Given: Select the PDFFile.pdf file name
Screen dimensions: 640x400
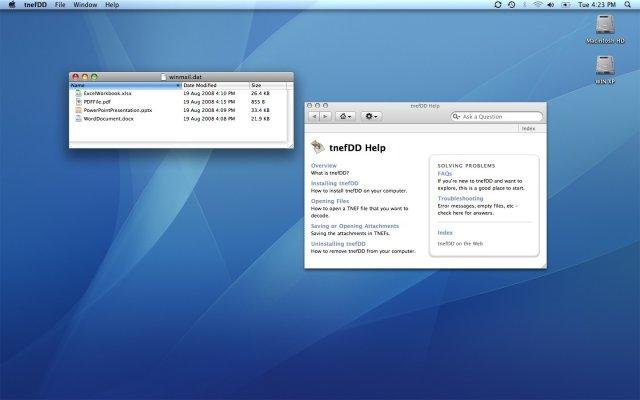Looking at the screenshot, I should pos(97,102).
